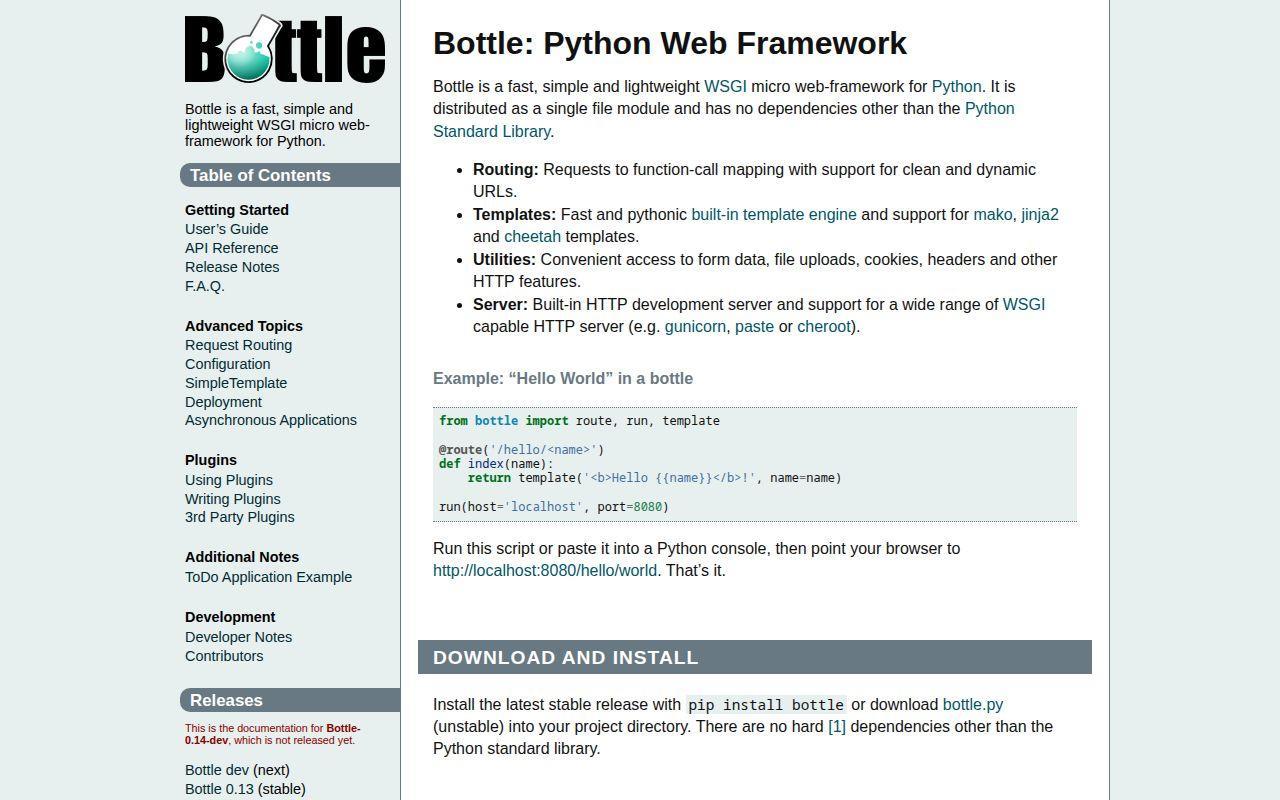Click the 'Example: "Hello World" in a bottle' heading
This screenshot has height=800, width=1280.
coord(563,379)
